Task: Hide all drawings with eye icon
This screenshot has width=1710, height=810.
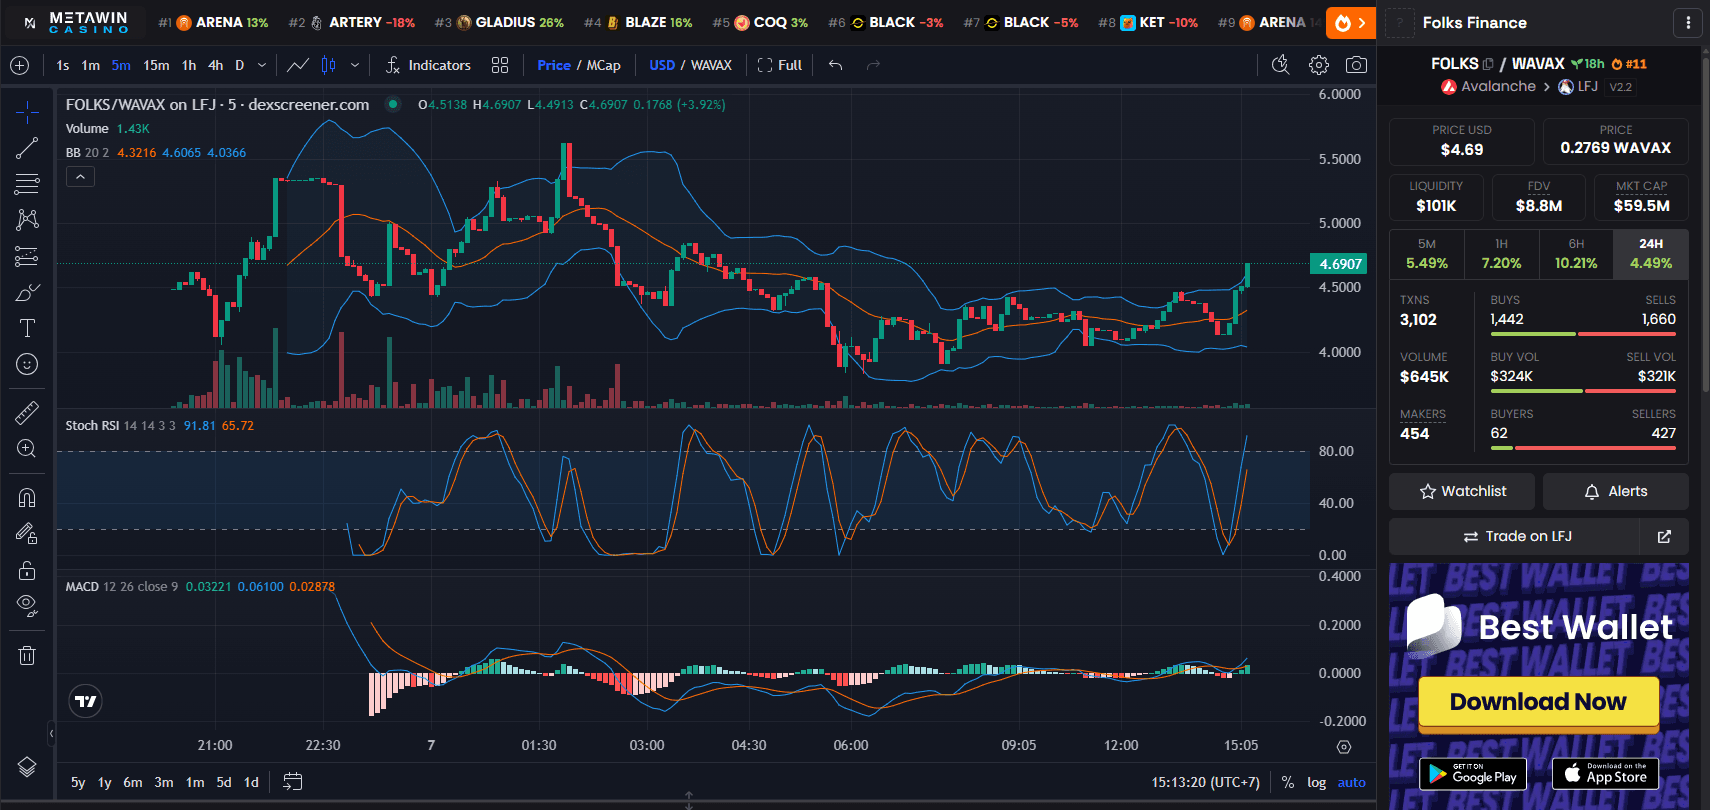Action: 27,606
